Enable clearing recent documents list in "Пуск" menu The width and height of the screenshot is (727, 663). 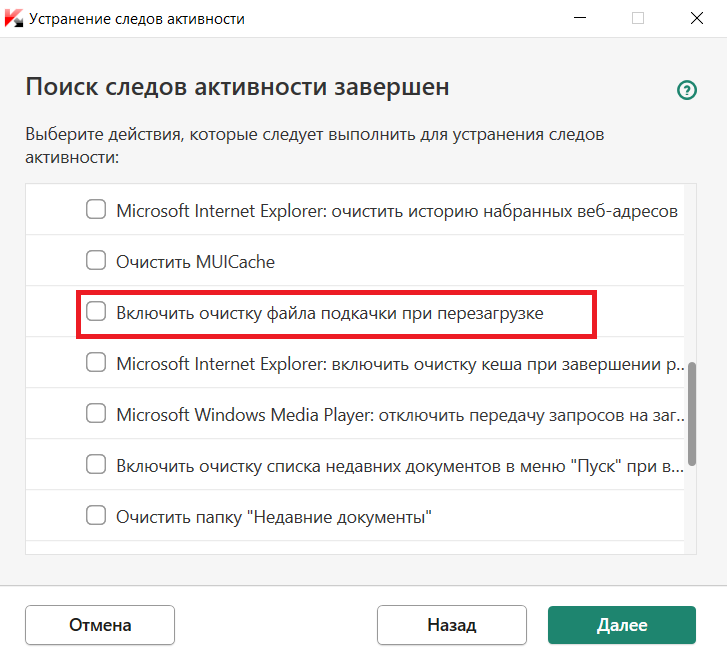pos(96,465)
